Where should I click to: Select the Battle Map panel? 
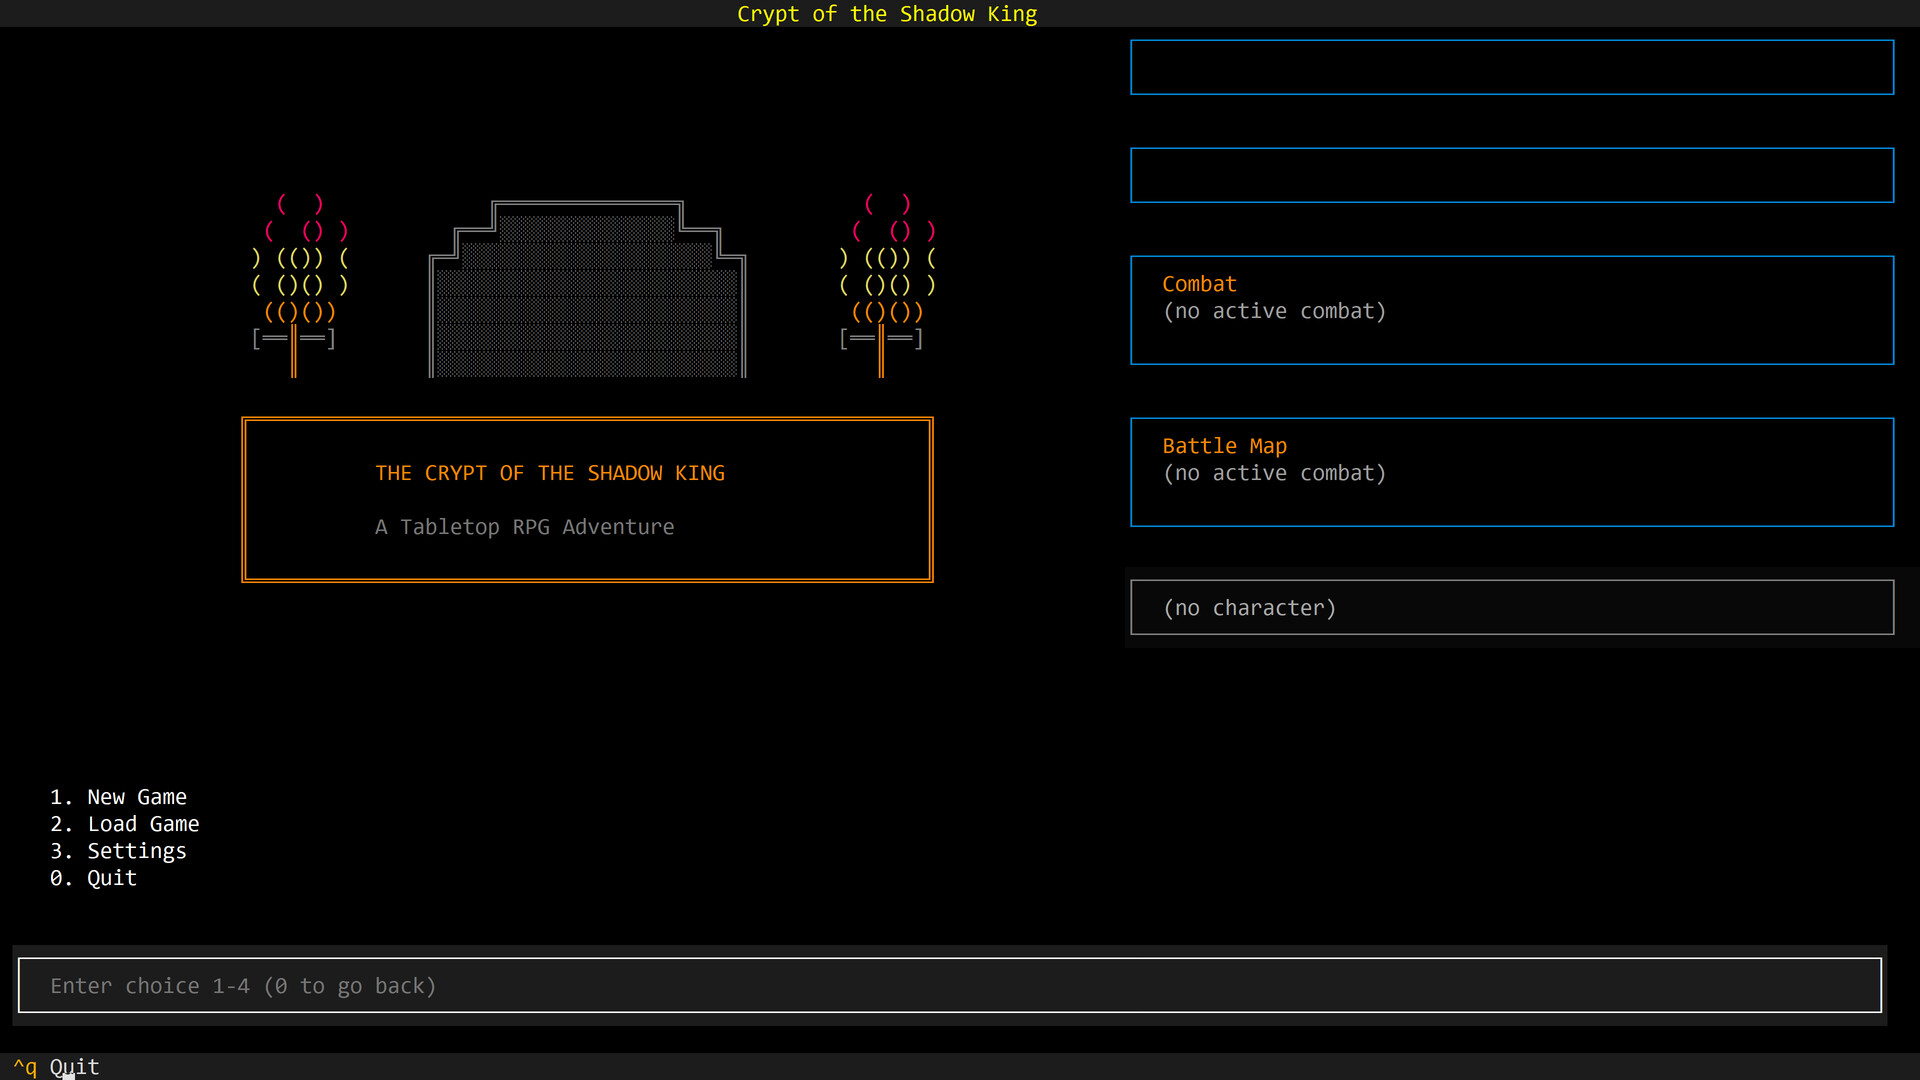click(x=1511, y=472)
